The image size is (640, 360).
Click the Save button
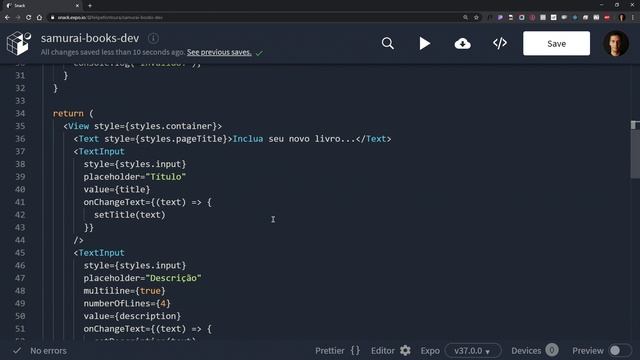(x=556, y=43)
